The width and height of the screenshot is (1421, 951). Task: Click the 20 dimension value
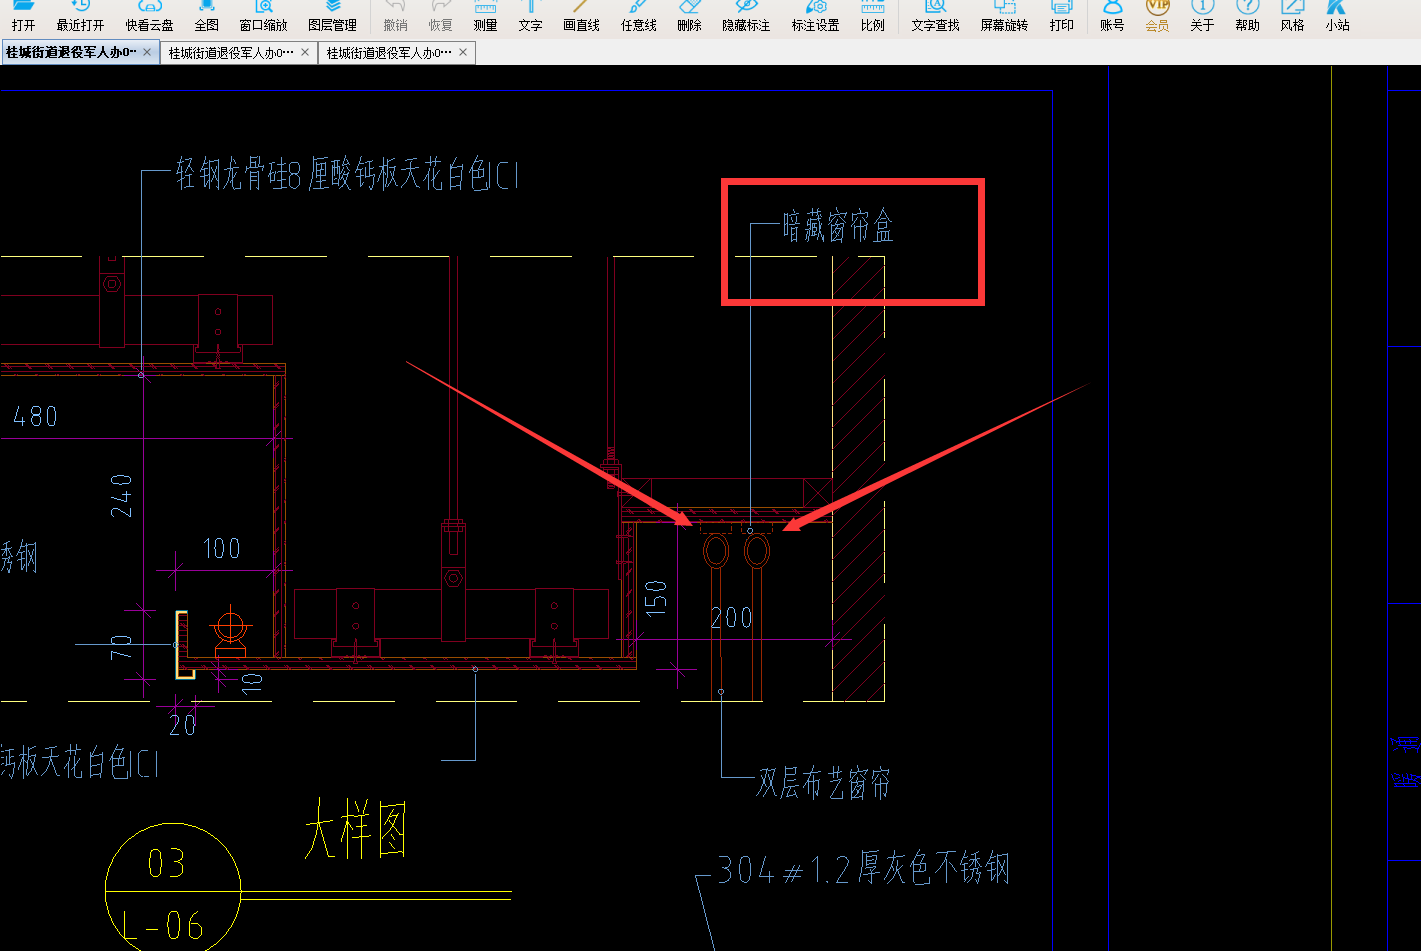click(183, 726)
